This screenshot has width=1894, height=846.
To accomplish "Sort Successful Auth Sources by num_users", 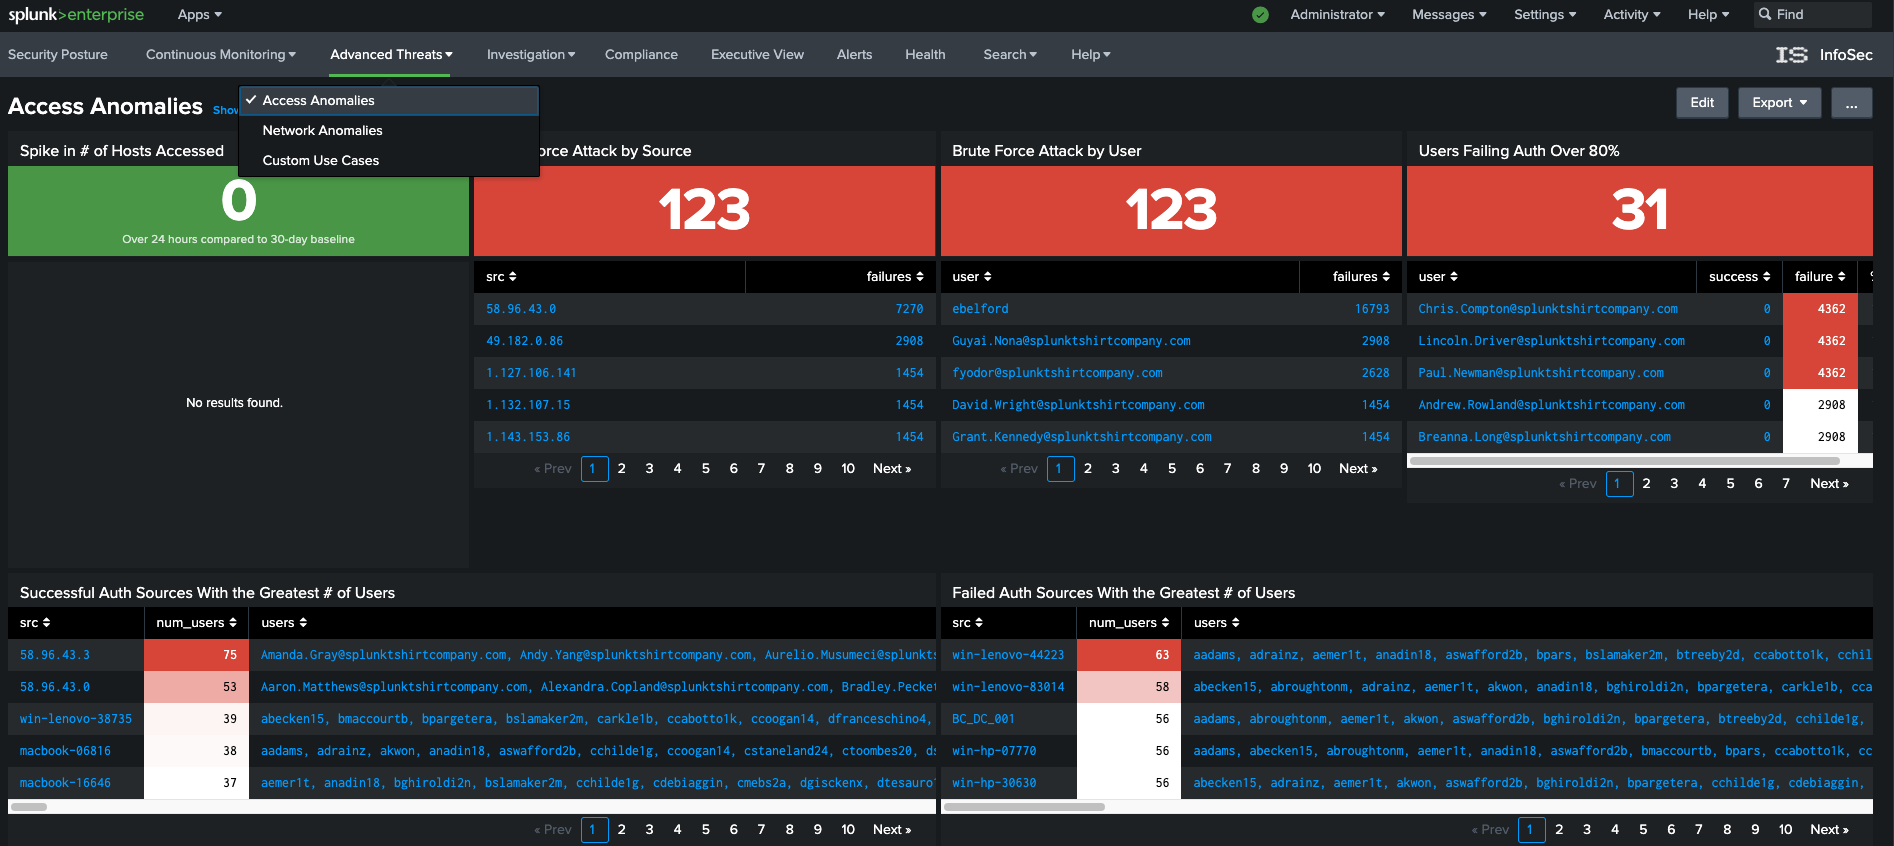I will (x=197, y=623).
